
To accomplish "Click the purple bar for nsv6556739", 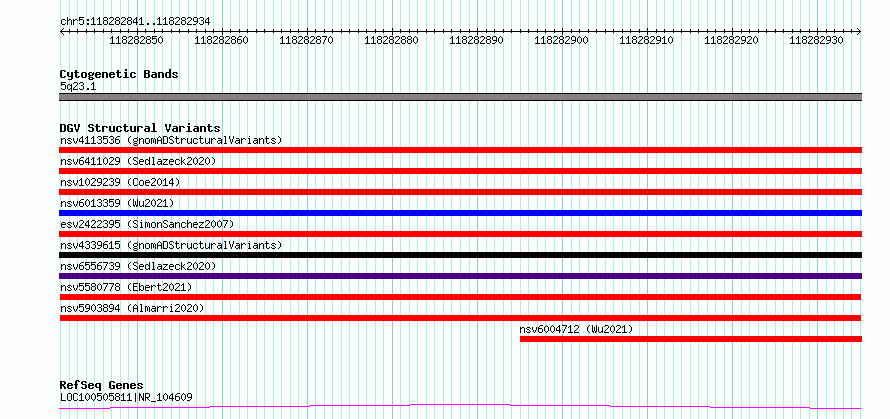I will tap(460, 276).
